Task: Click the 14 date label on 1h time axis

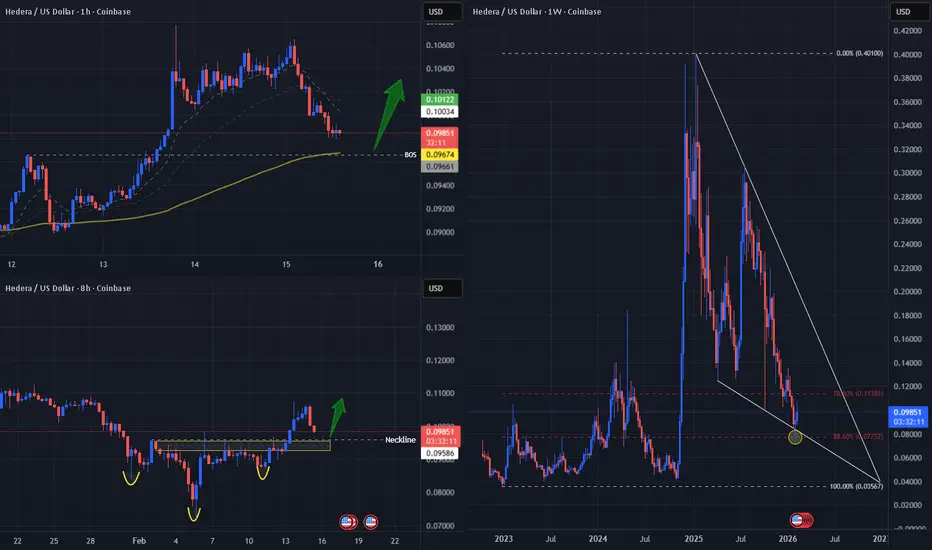Action: click(194, 265)
